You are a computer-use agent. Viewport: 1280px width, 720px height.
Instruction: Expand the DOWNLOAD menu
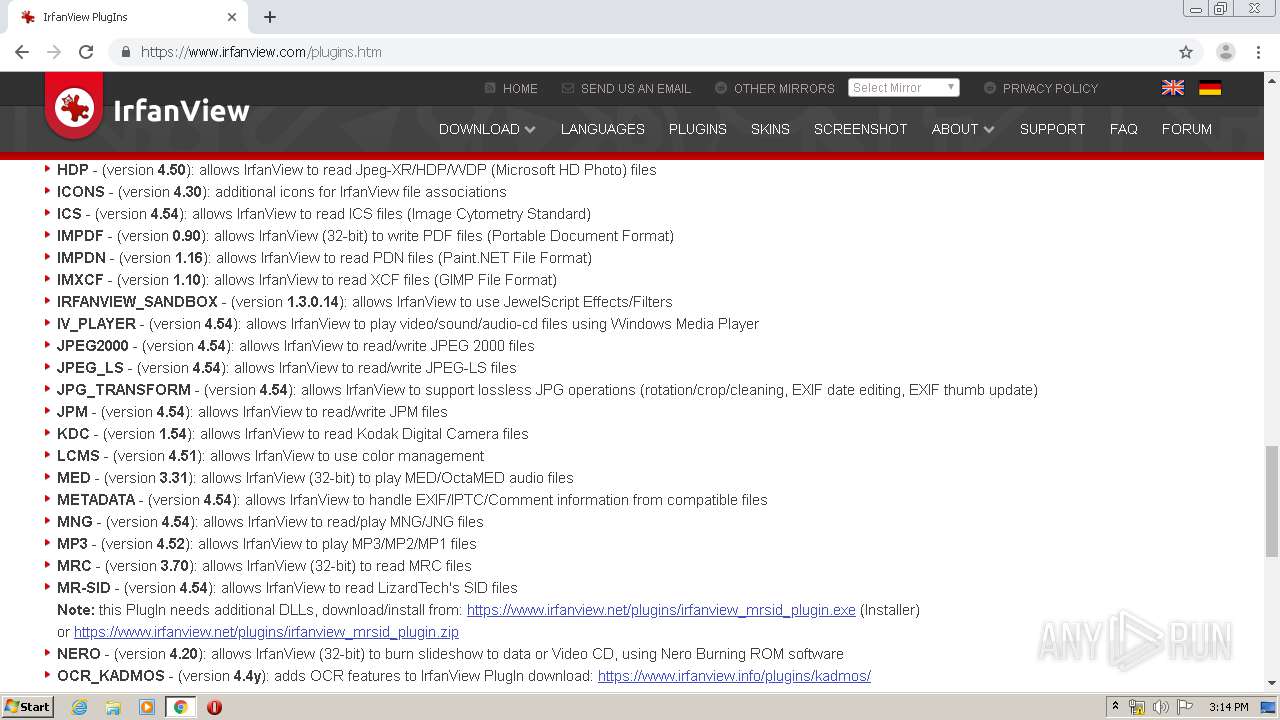click(x=487, y=129)
